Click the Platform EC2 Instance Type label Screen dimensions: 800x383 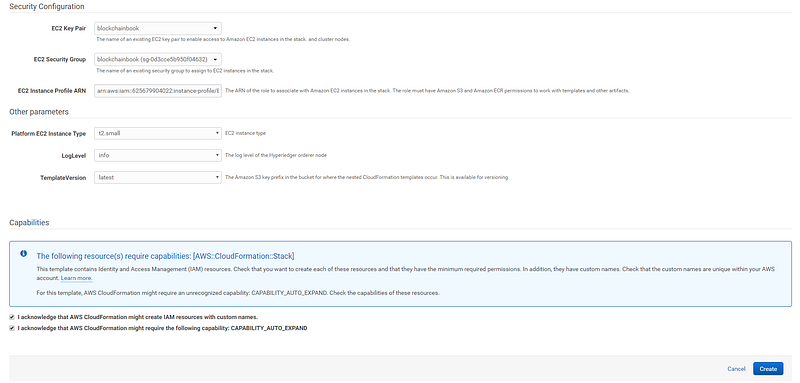coord(49,134)
